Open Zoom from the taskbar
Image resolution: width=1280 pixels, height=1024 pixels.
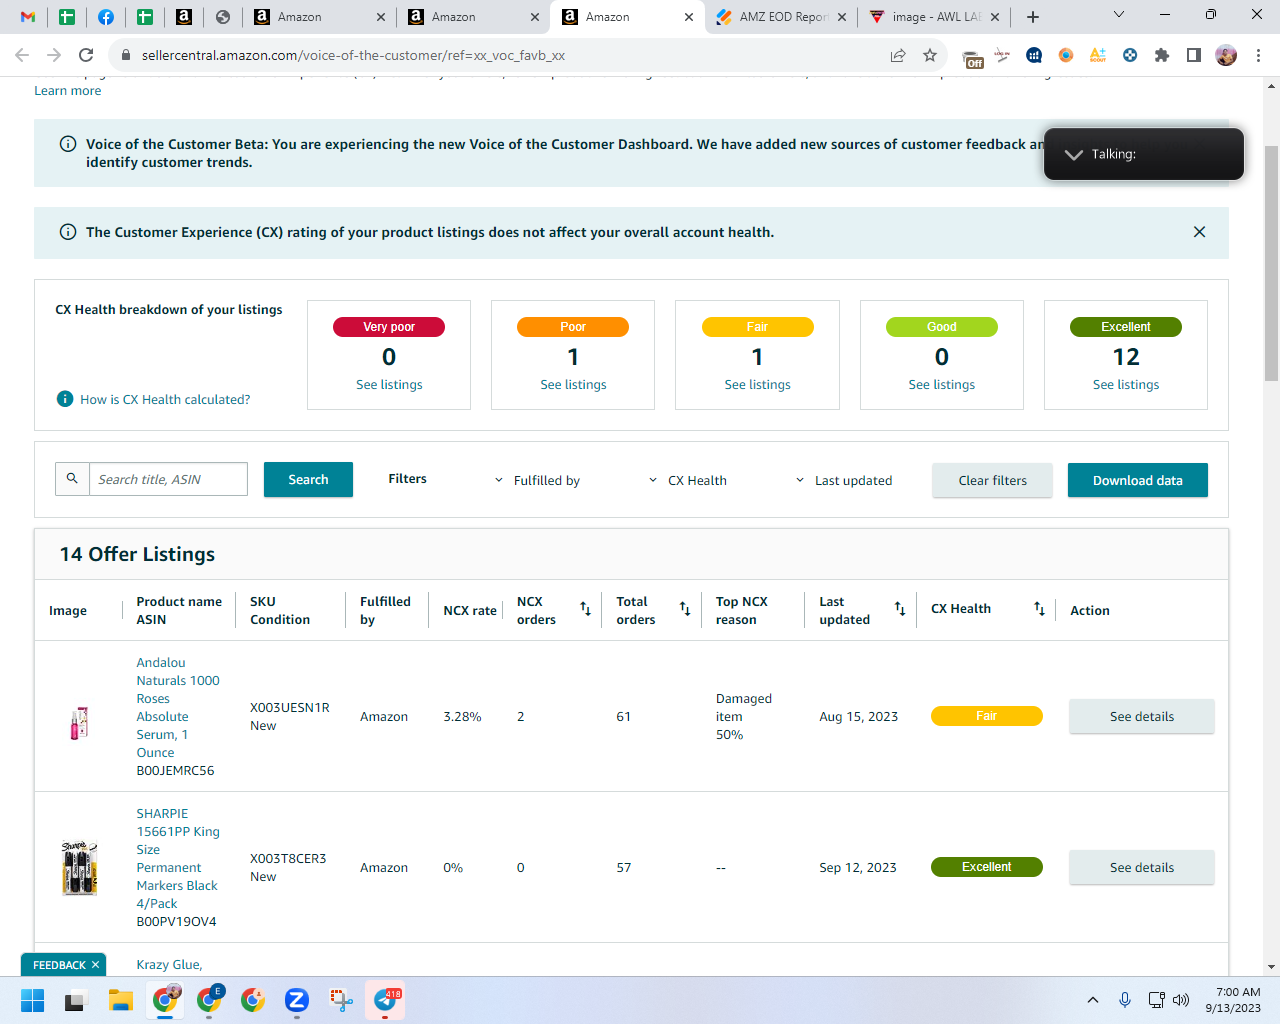pos(296,1000)
